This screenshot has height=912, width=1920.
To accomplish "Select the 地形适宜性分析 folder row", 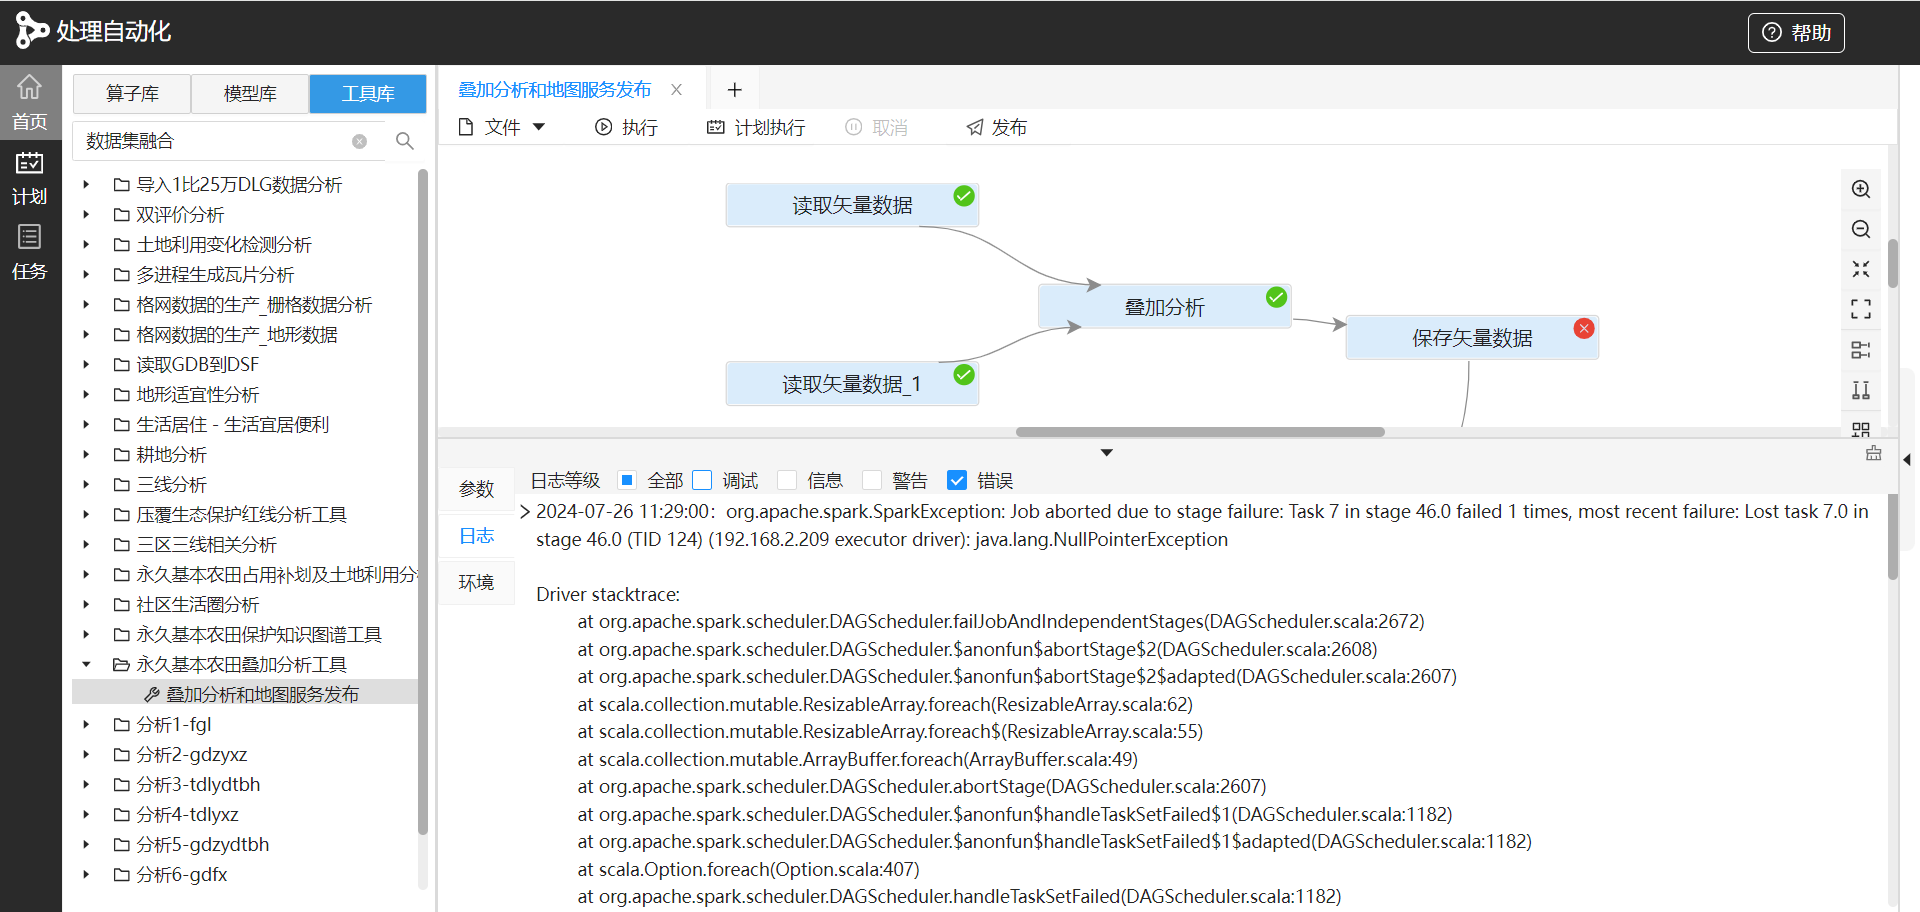I will [245, 394].
